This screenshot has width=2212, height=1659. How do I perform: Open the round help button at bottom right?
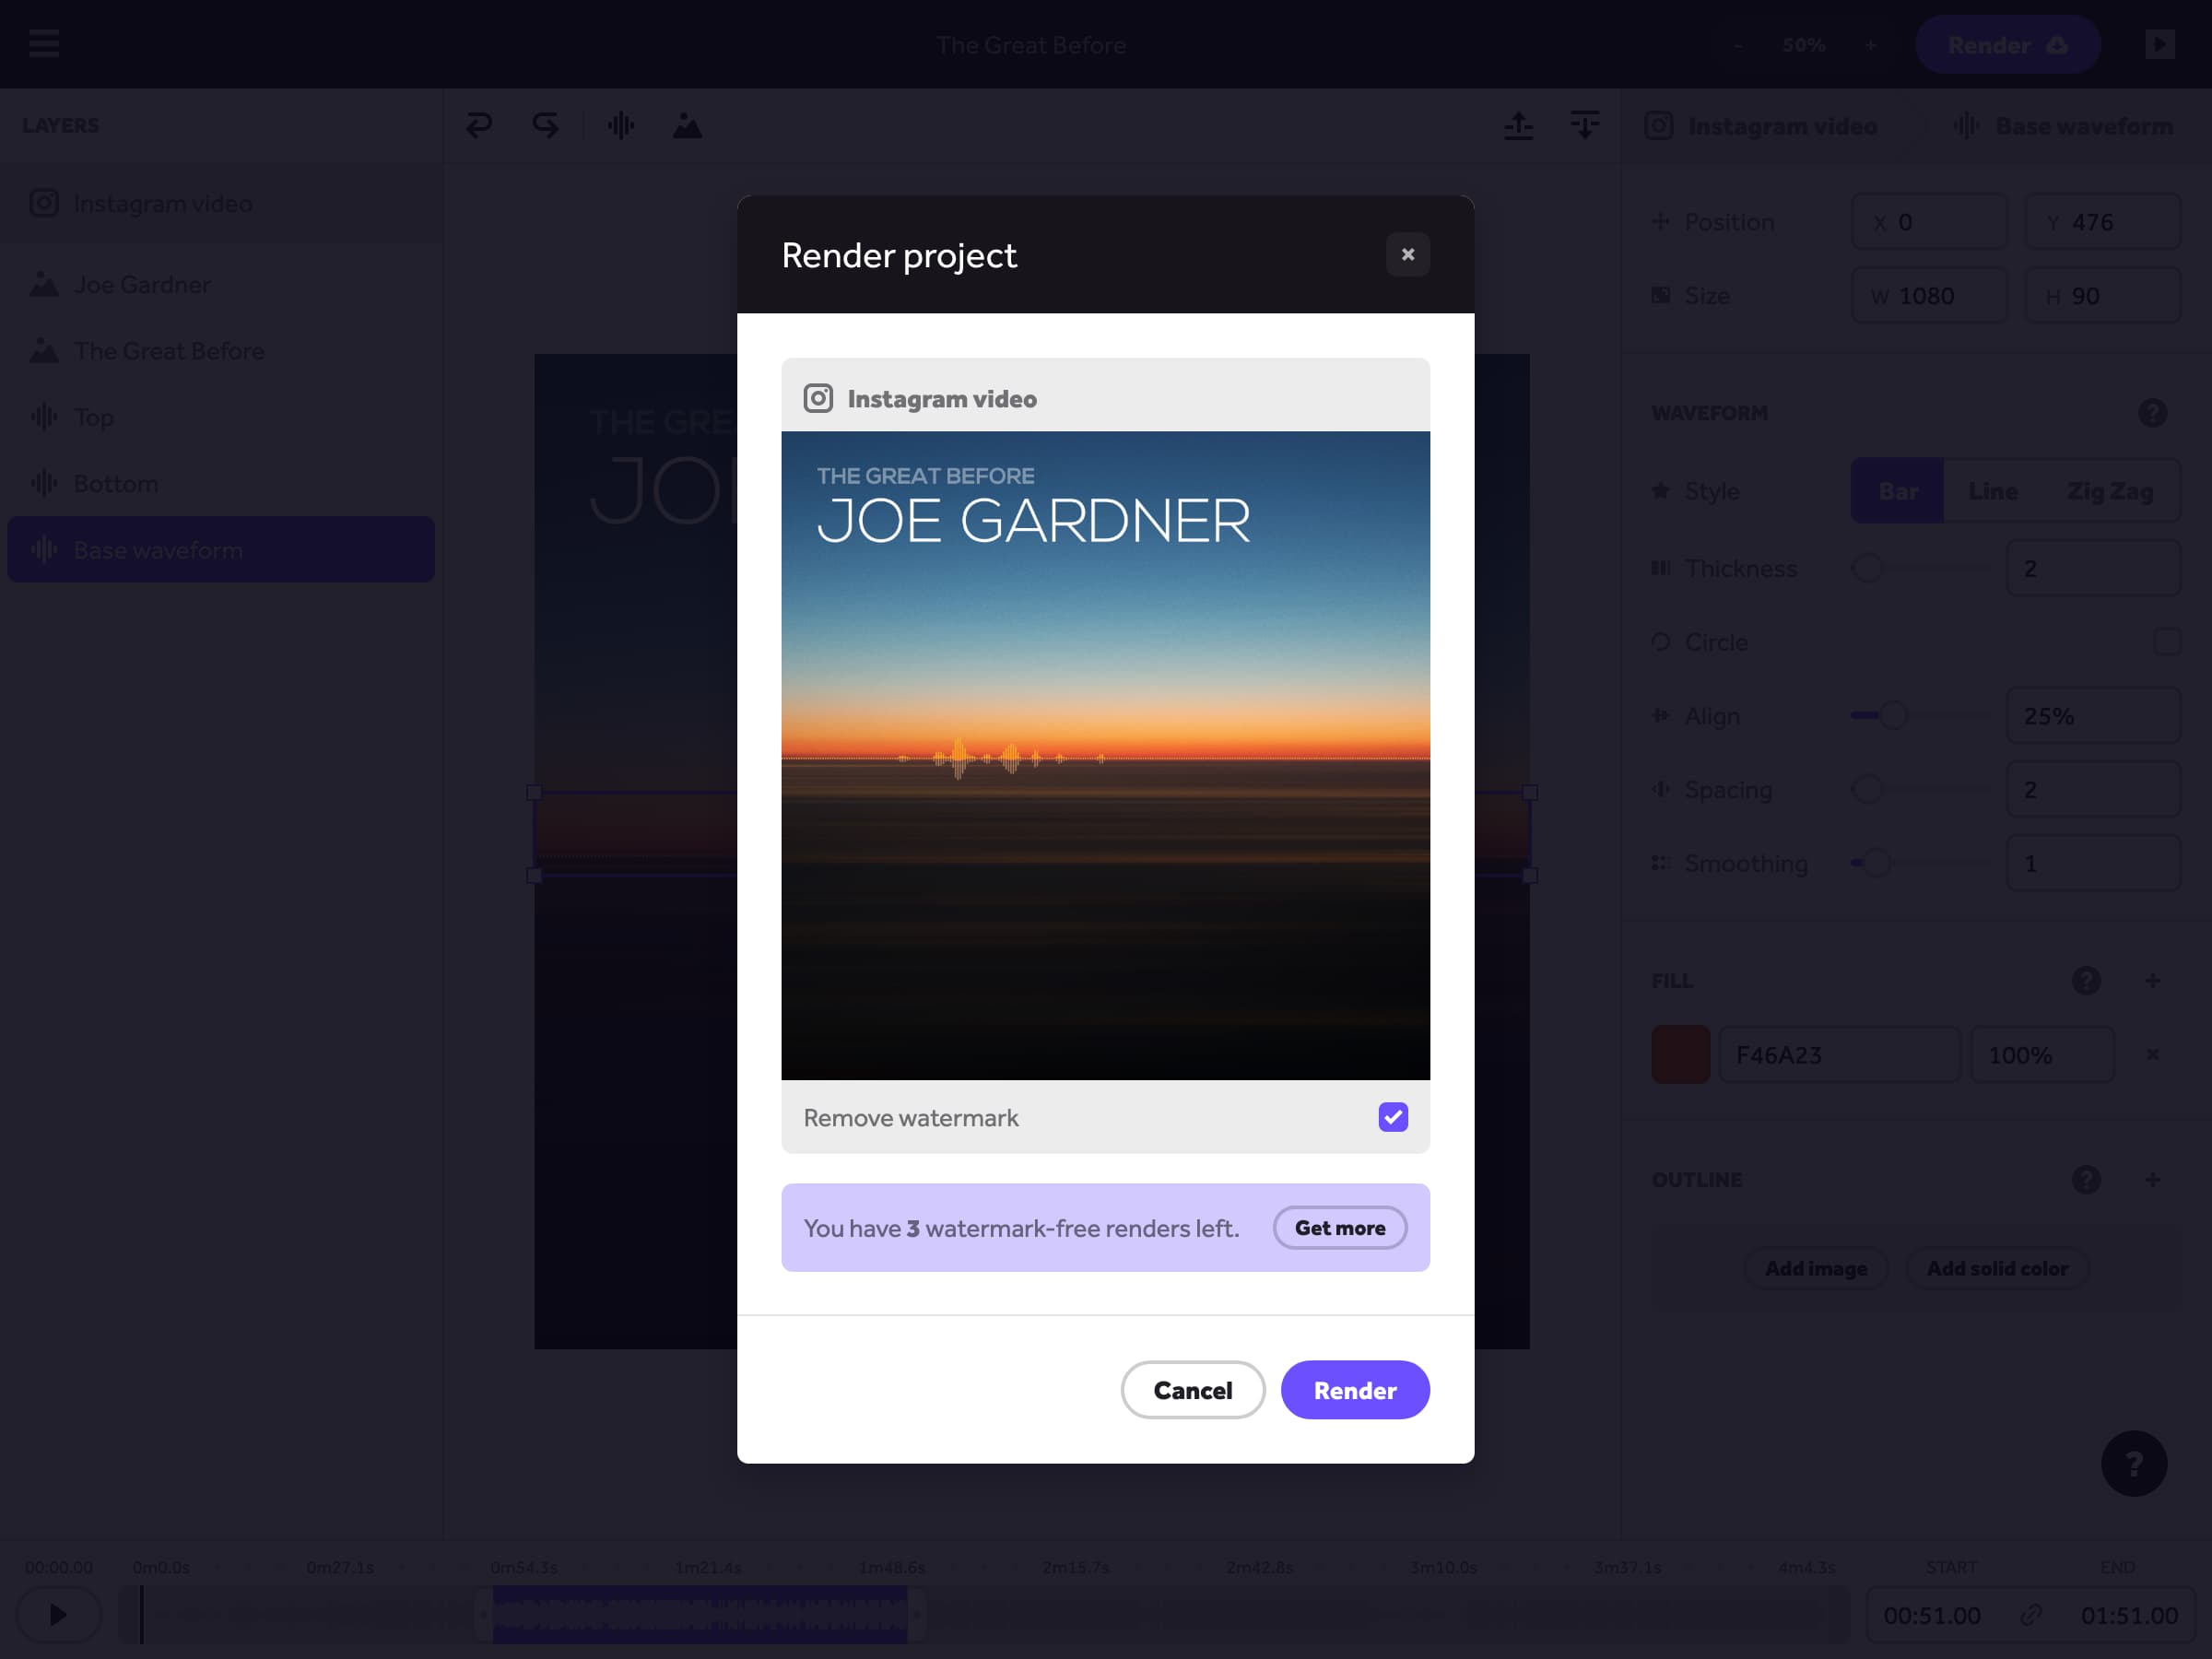tap(2133, 1464)
